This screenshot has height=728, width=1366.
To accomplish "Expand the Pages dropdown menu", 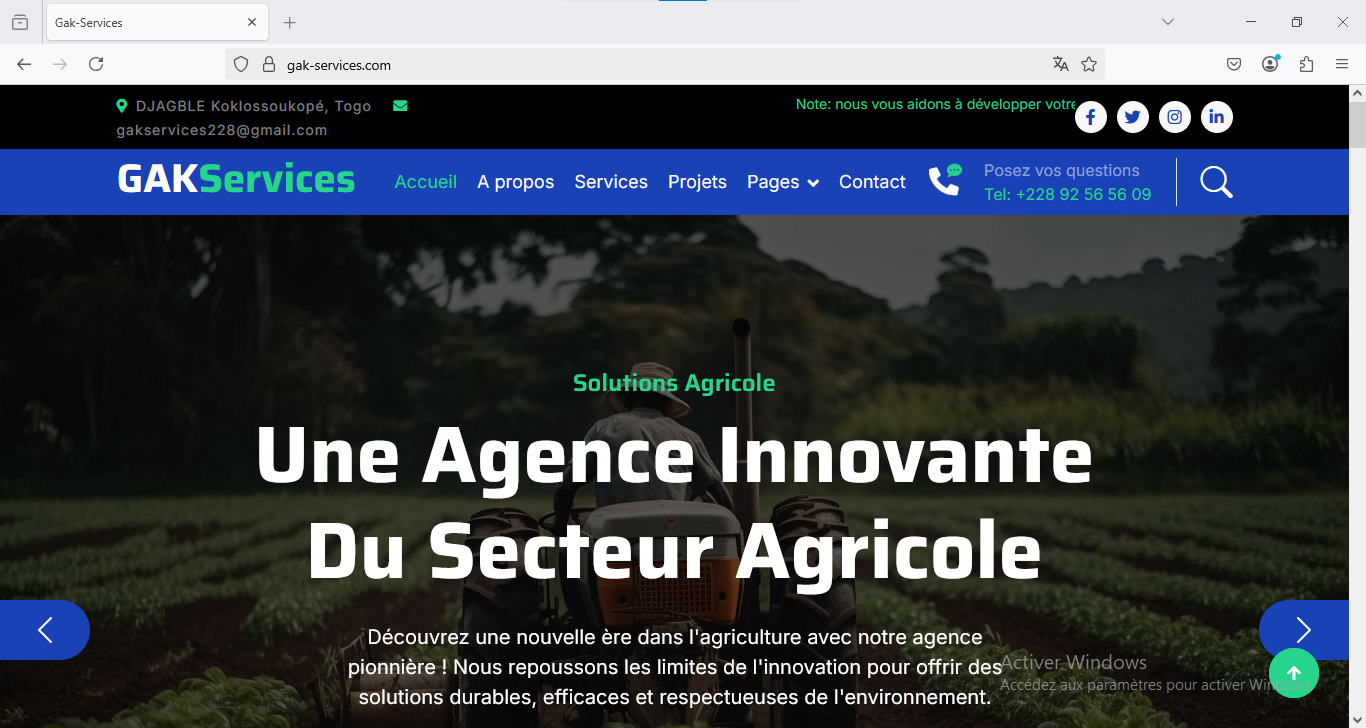I will 783,182.
